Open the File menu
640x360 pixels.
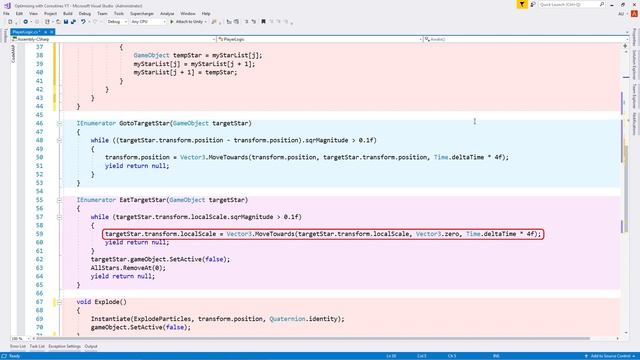point(6,13)
